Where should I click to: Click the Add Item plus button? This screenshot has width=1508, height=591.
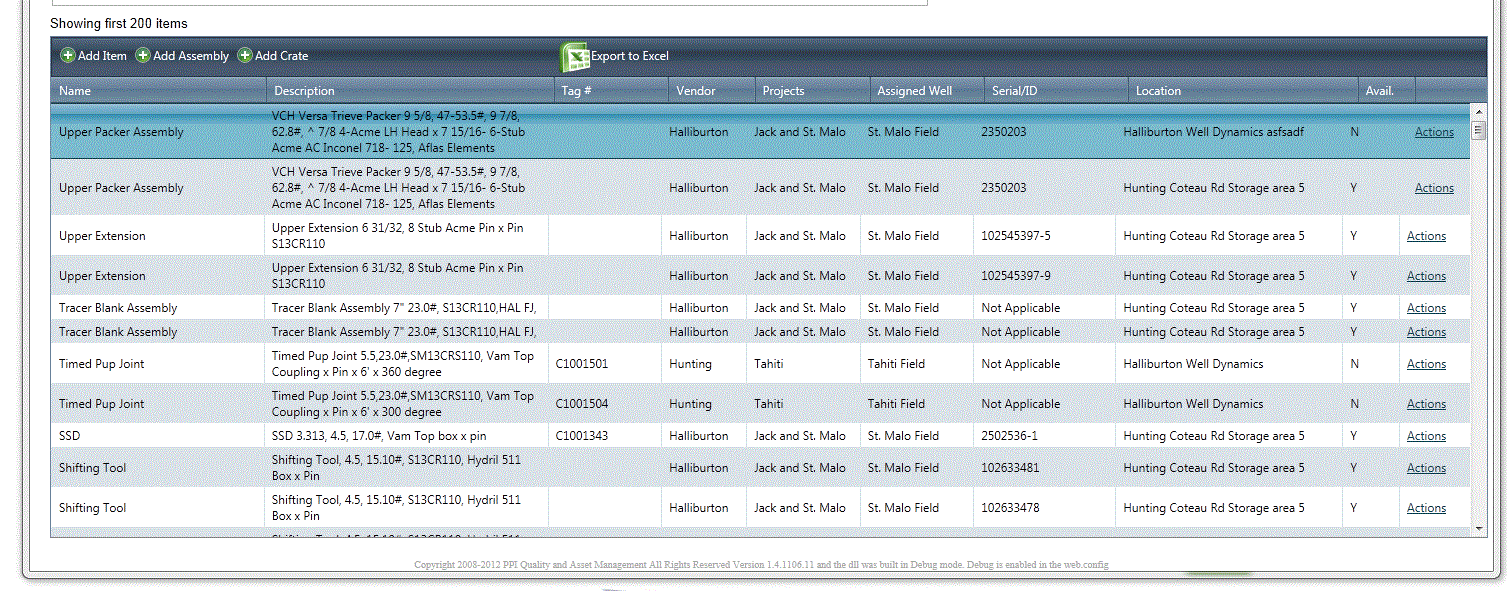point(68,56)
